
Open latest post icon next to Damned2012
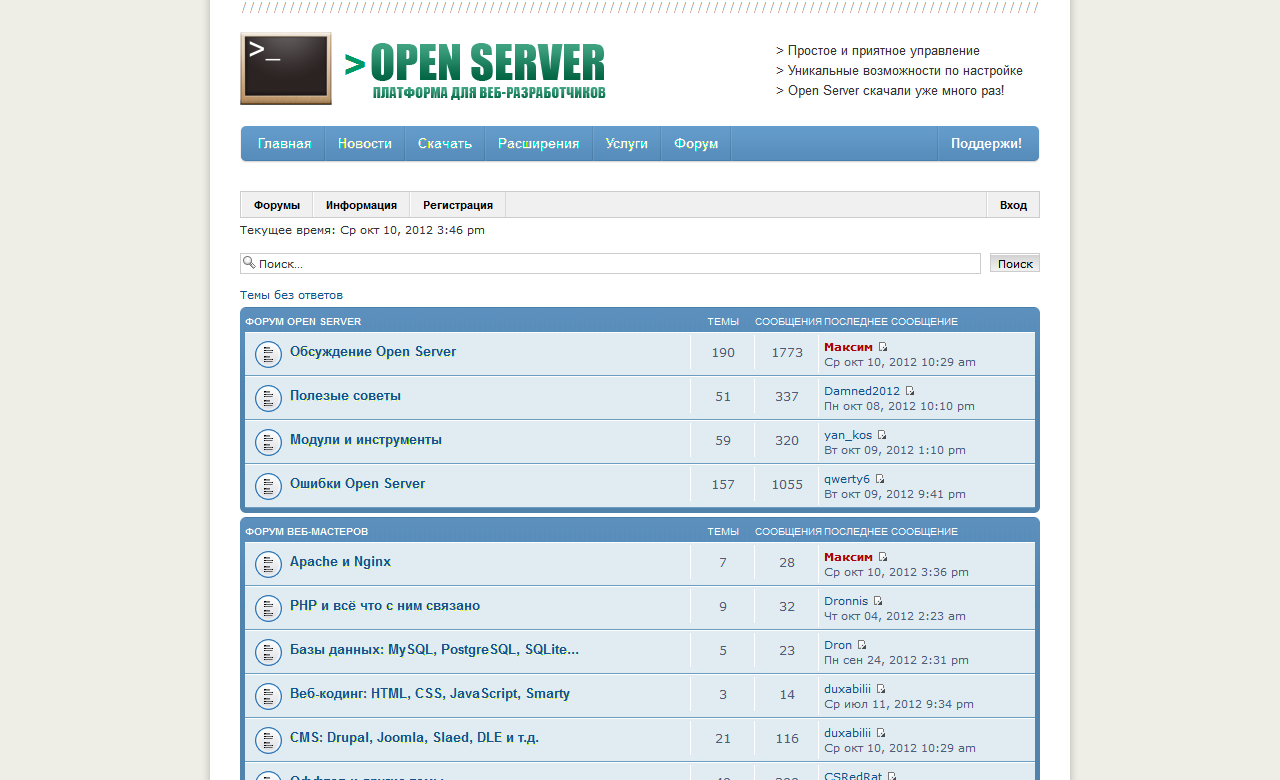tap(910, 391)
